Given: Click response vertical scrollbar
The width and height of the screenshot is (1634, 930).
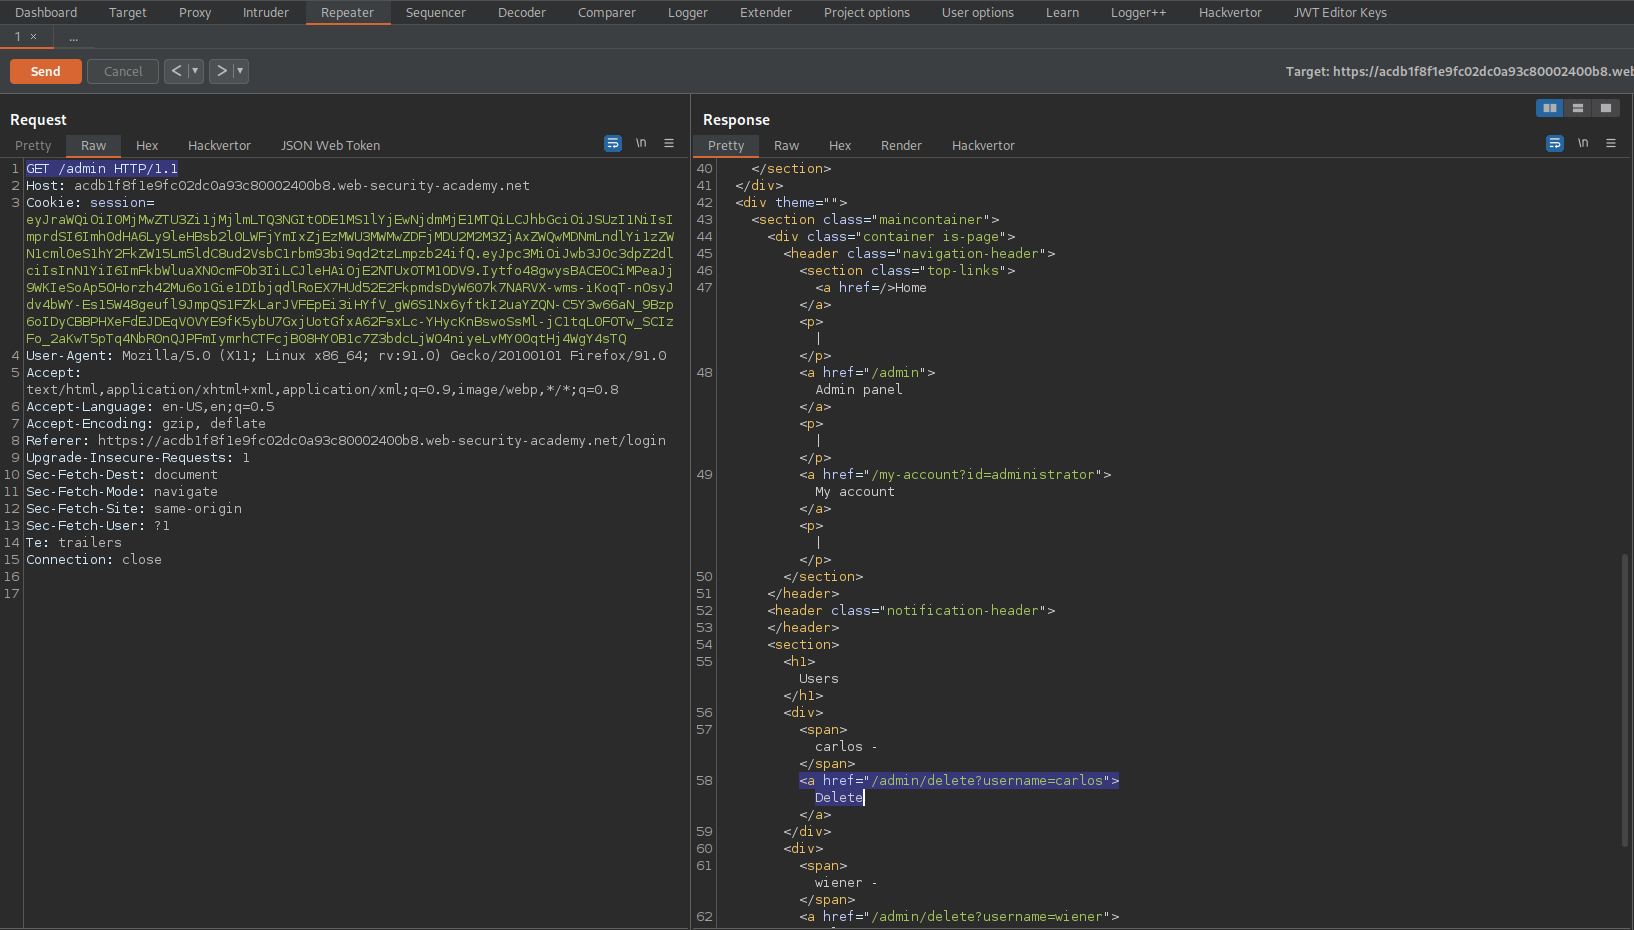Looking at the screenshot, I should tap(1625, 700).
